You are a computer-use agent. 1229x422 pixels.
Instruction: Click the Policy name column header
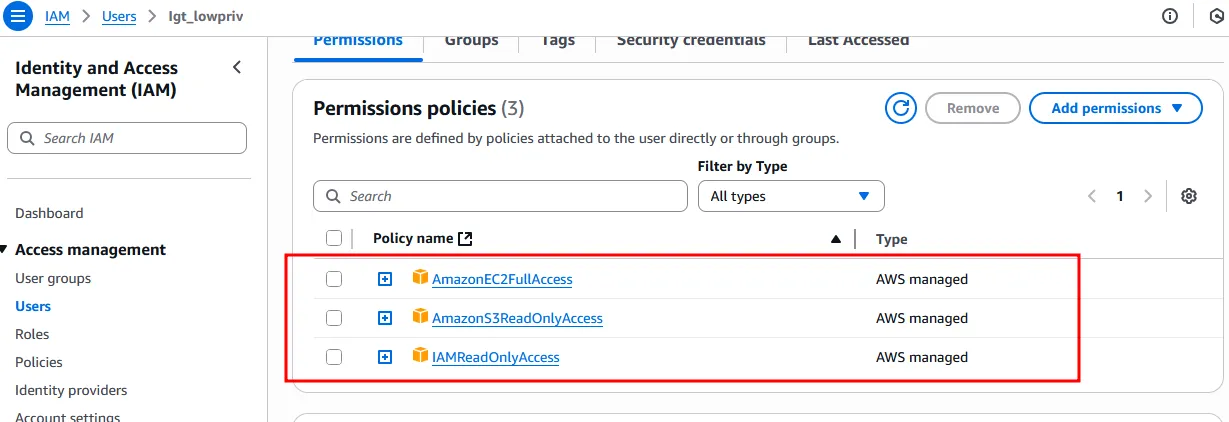(x=413, y=239)
